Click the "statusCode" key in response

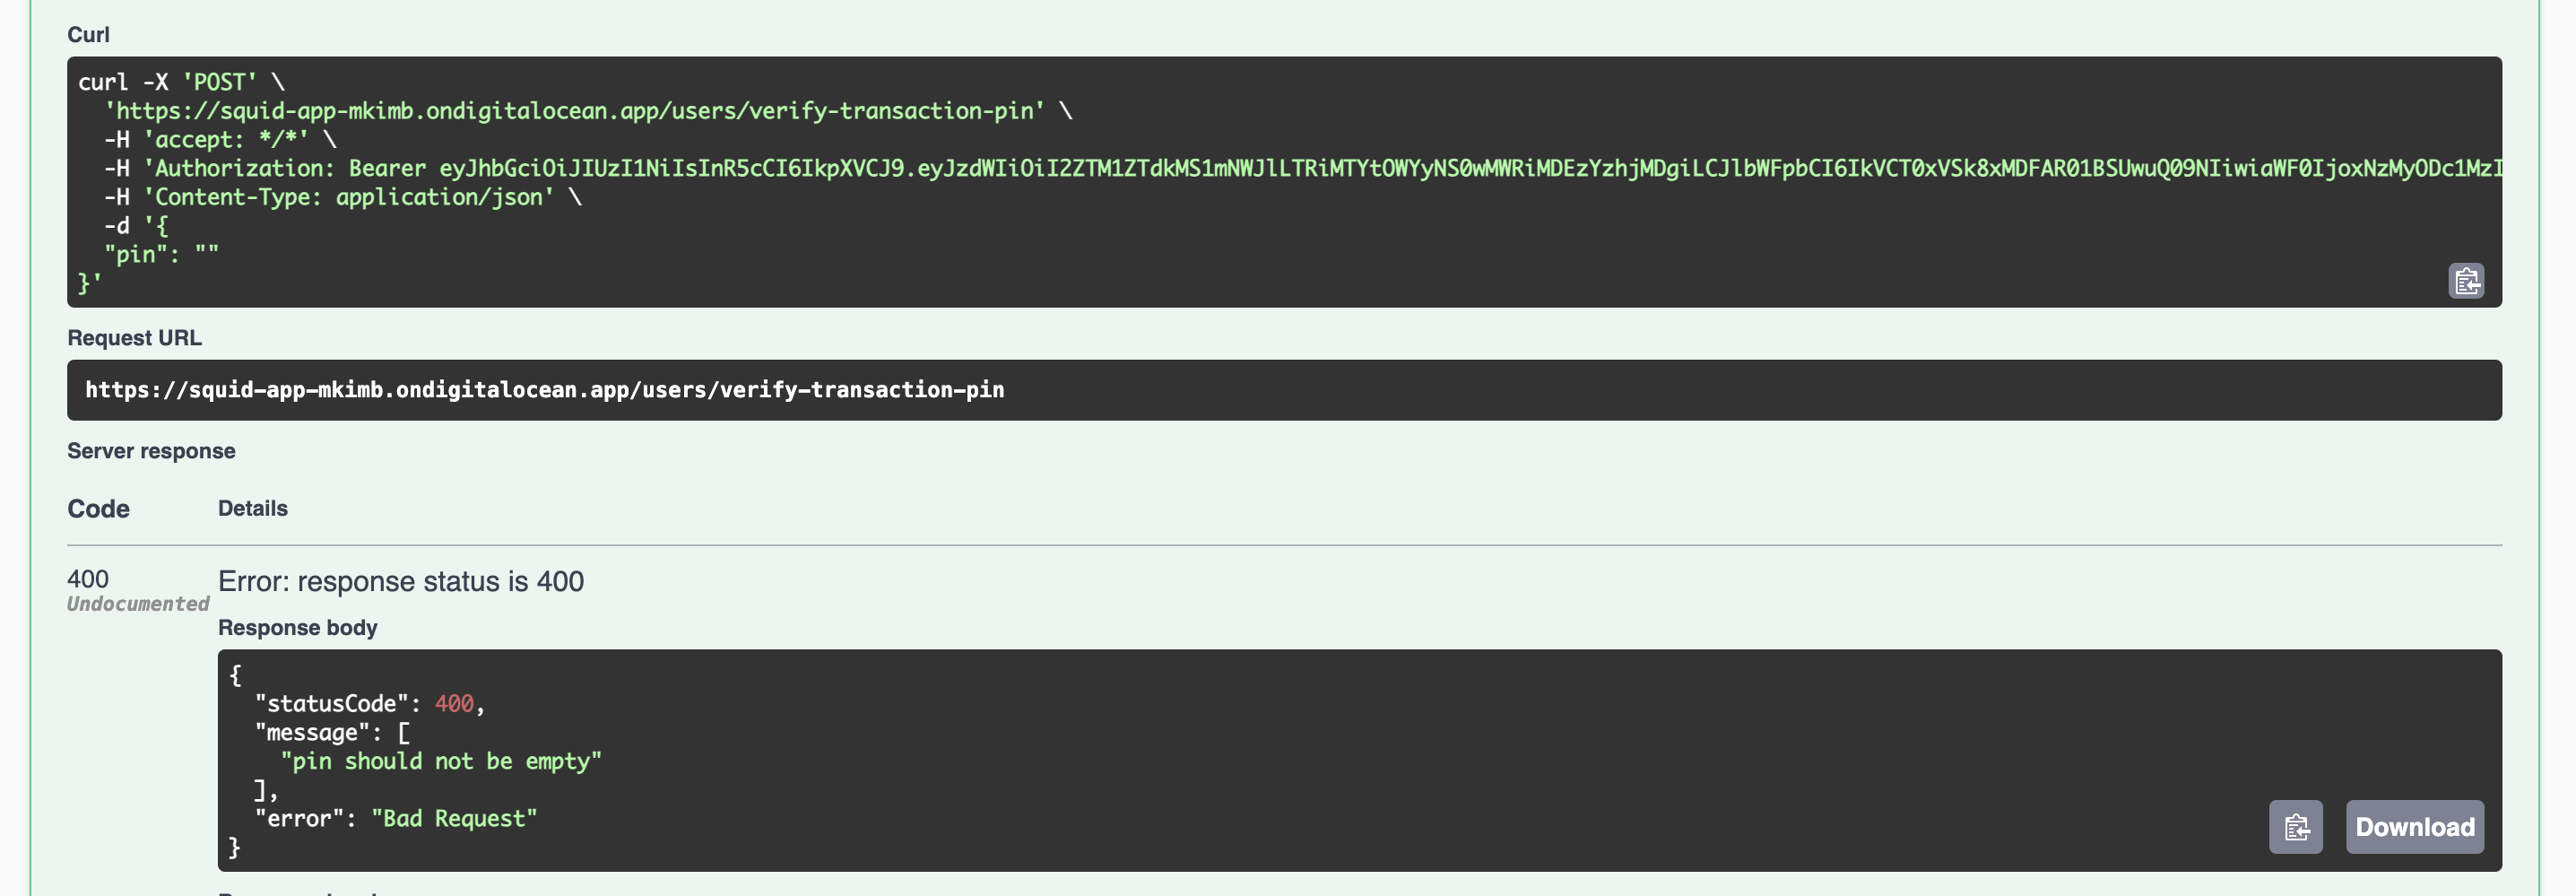pyautogui.click(x=332, y=704)
